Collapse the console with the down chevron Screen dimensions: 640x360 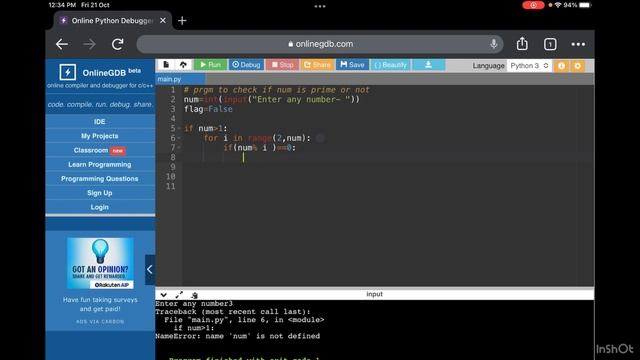click(163, 295)
